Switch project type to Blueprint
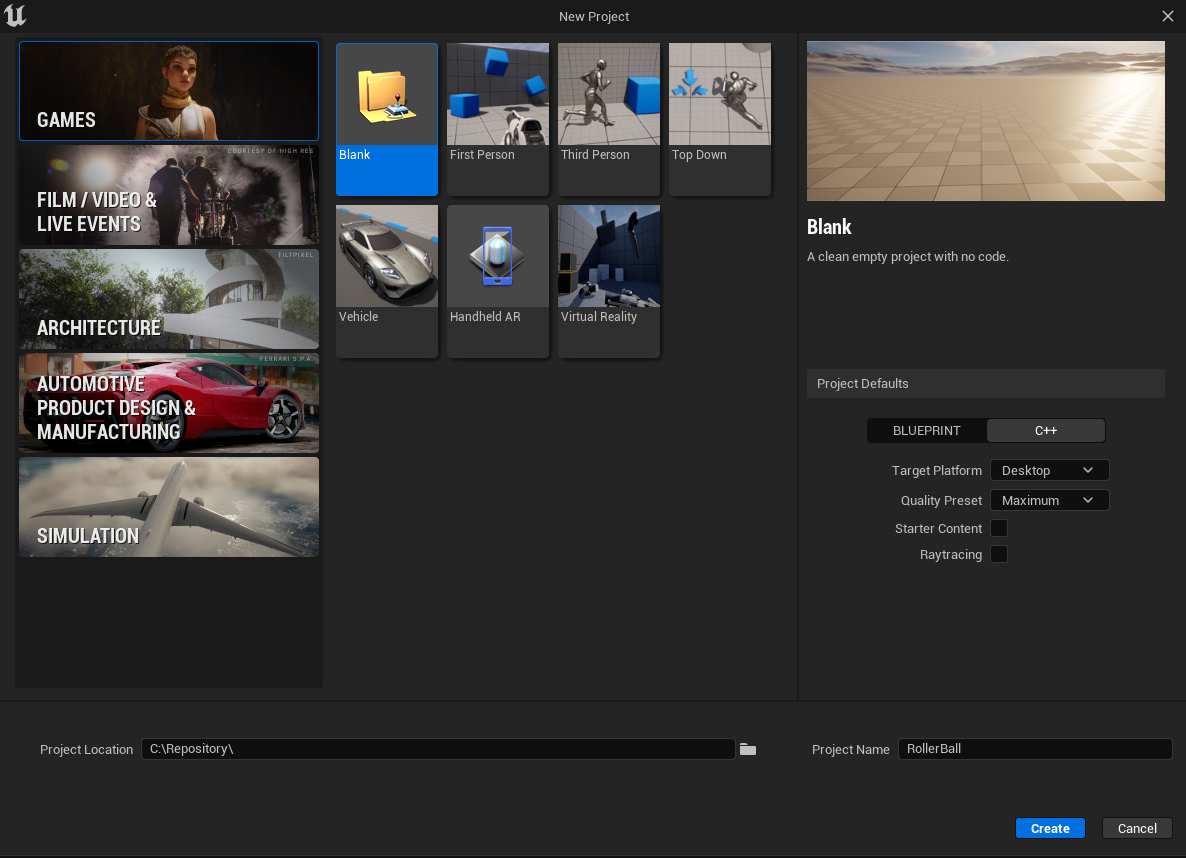 tap(927, 431)
